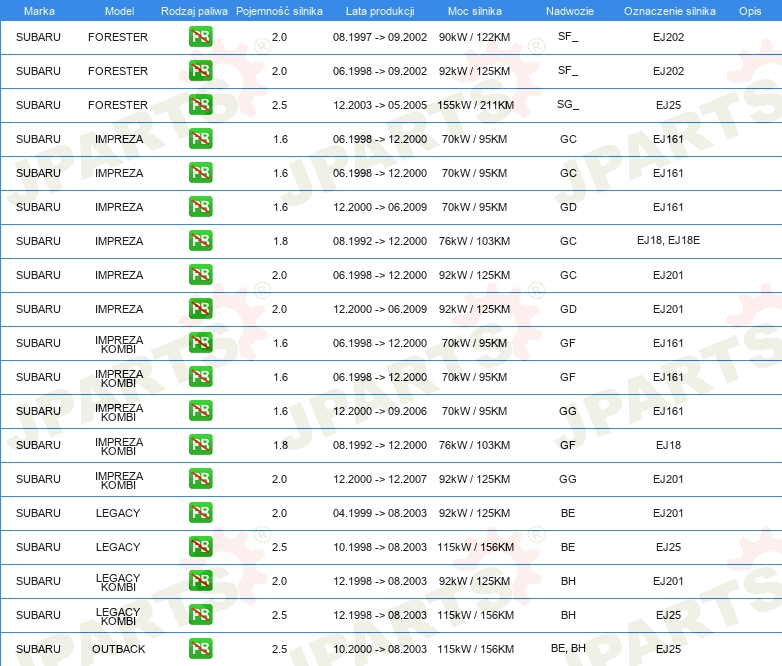Click the Pojemność silnika column header
This screenshot has height=666, width=782.
279,11
